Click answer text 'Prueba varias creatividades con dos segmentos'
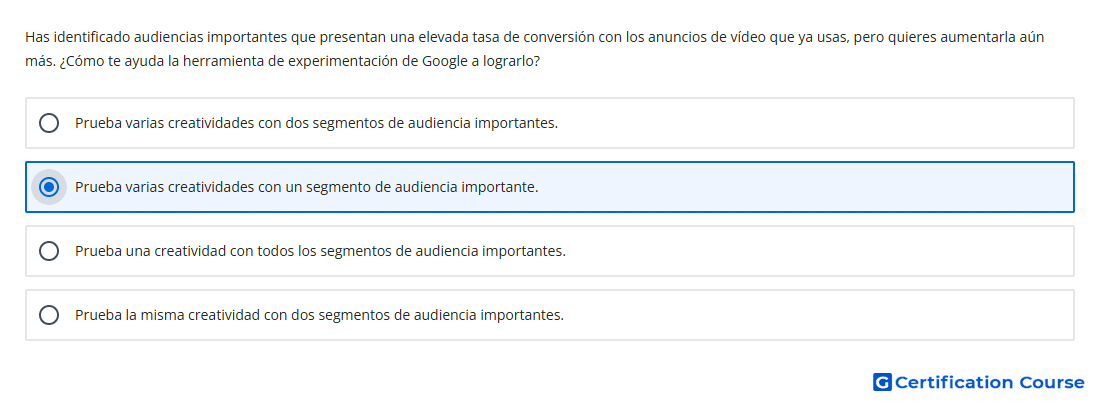 (316, 123)
